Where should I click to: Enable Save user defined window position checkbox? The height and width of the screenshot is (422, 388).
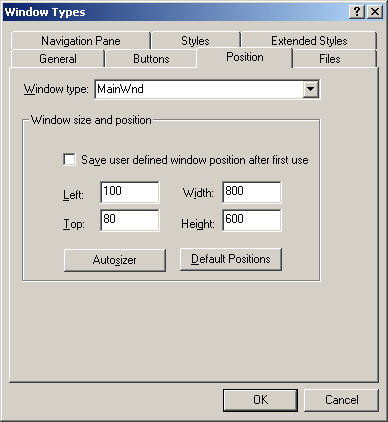69,159
